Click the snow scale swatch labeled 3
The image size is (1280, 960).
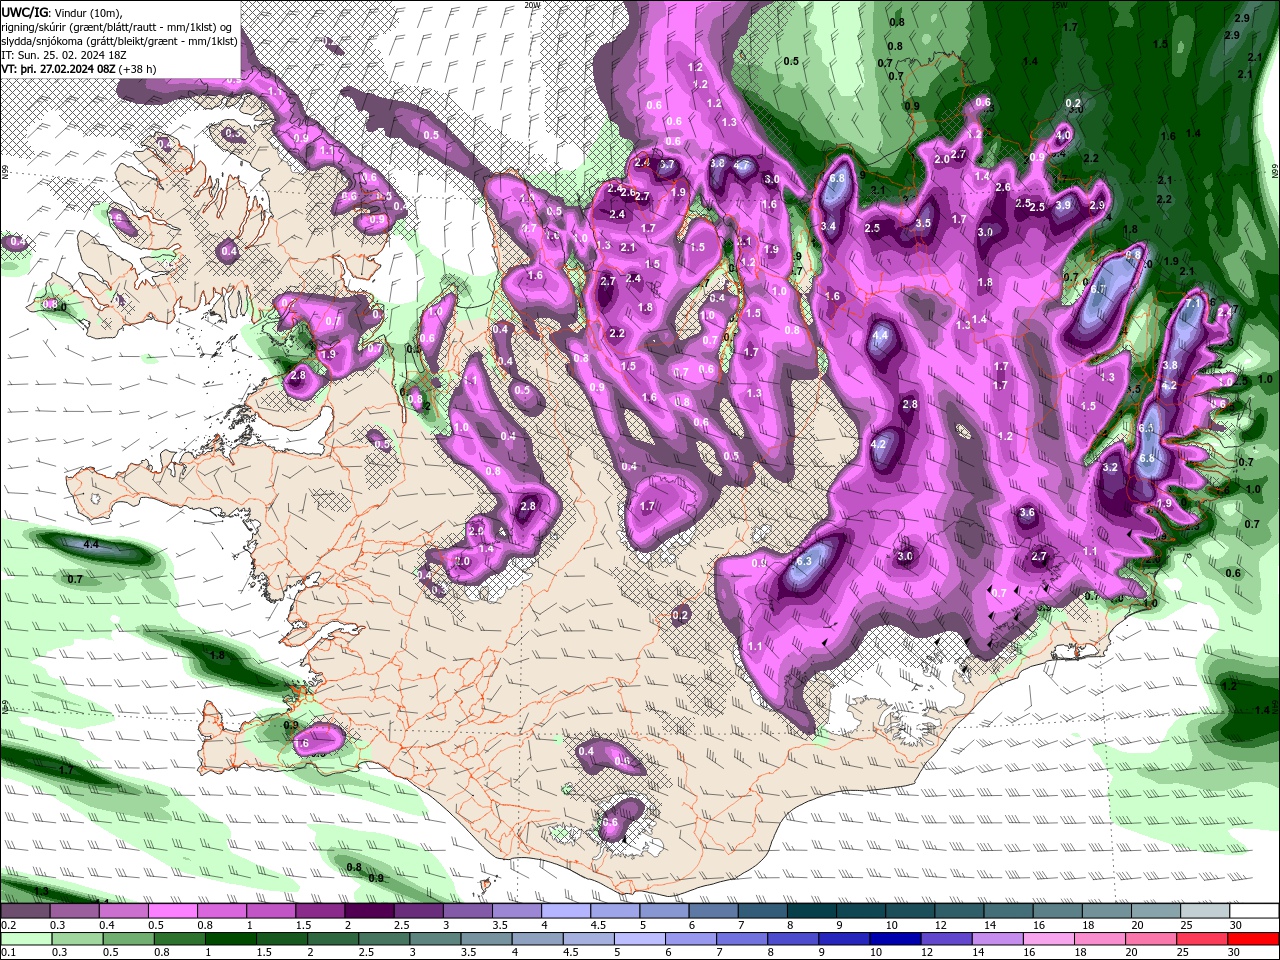click(466, 911)
